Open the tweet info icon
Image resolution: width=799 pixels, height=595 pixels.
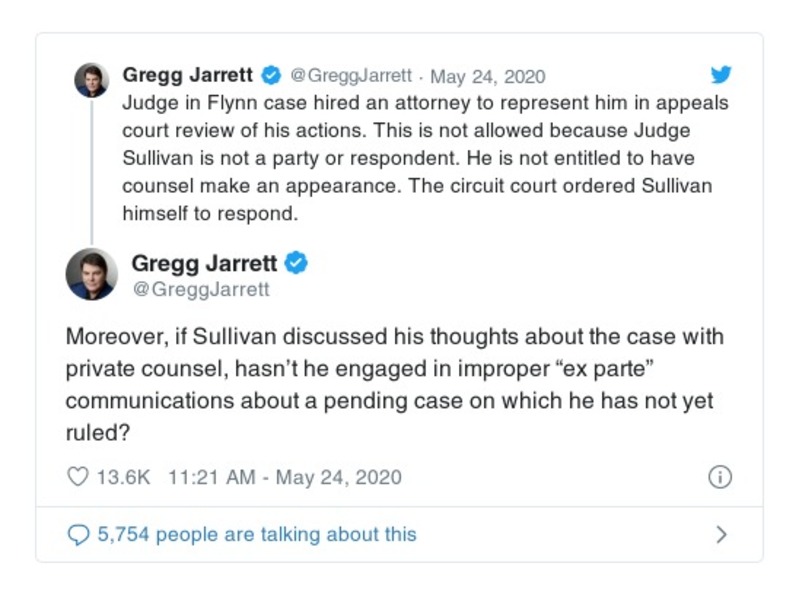(719, 477)
